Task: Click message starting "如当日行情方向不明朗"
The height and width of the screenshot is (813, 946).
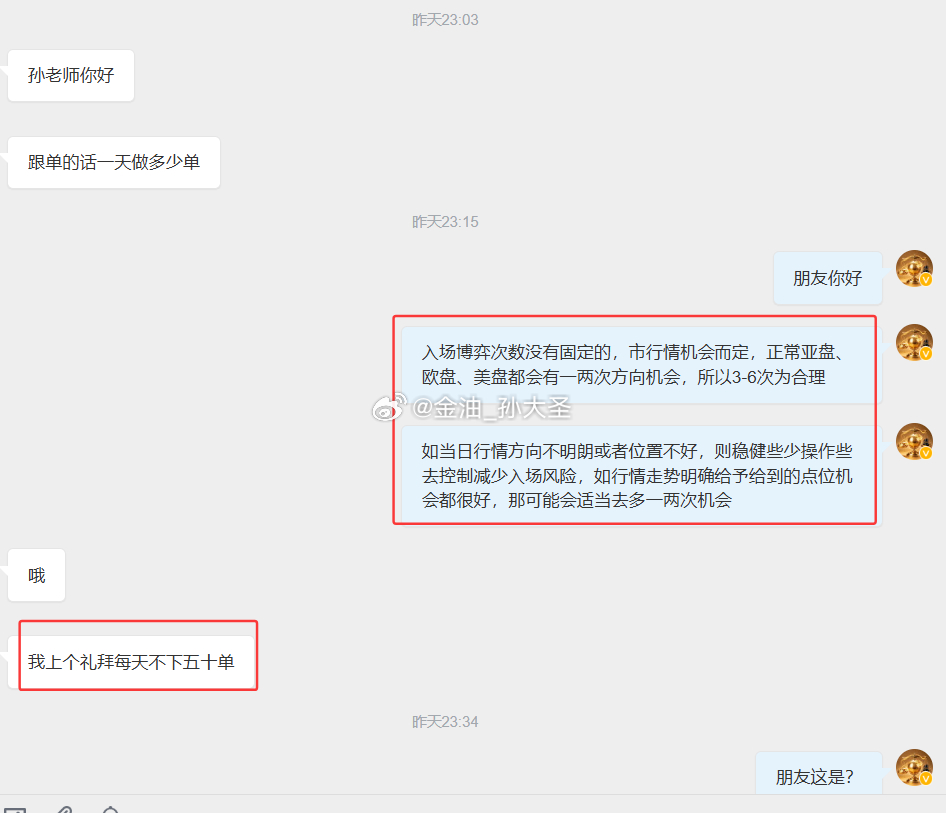Action: click(x=641, y=476)
